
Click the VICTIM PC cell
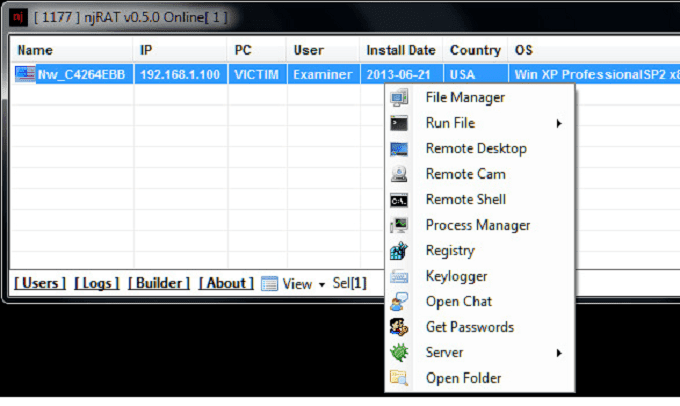click(x=257, y=75)
